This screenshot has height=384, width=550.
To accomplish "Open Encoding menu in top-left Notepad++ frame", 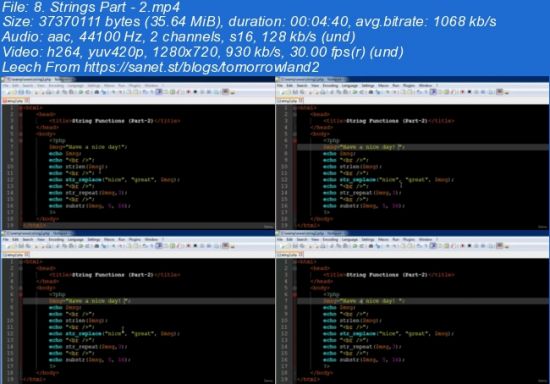I will tap(56, 86).
